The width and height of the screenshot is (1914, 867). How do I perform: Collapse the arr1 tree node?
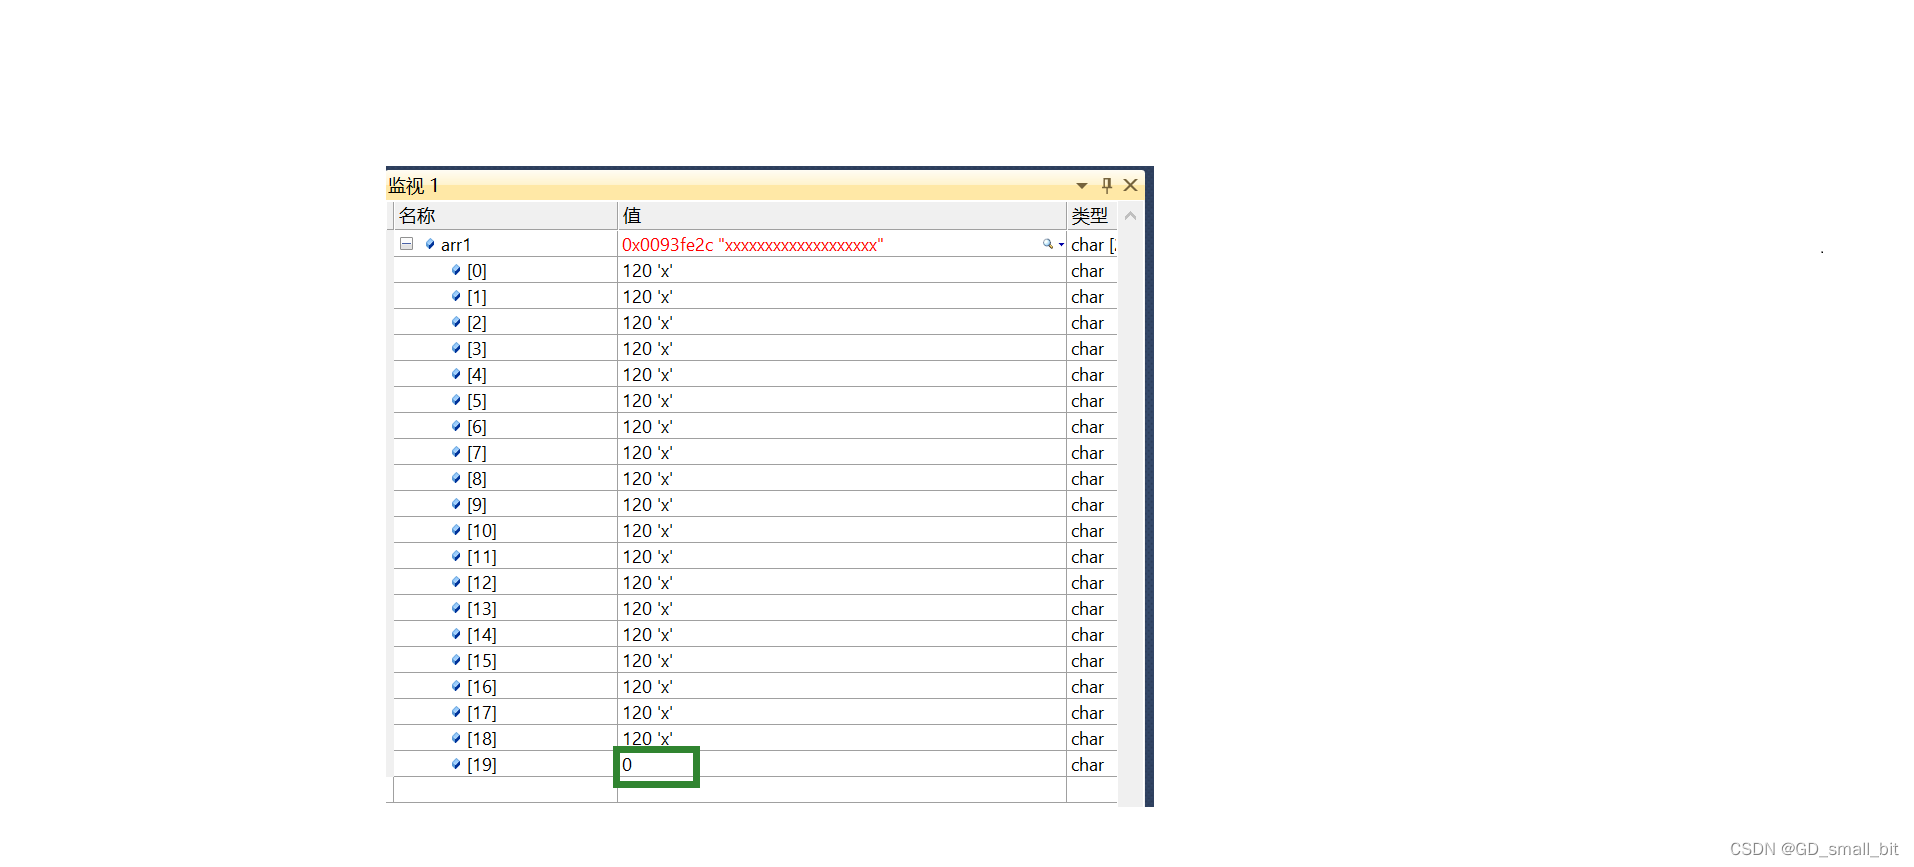click(406, 244)
